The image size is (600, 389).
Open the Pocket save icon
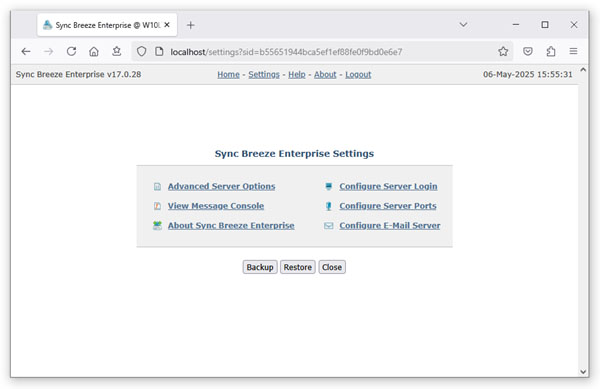[528, 51]
